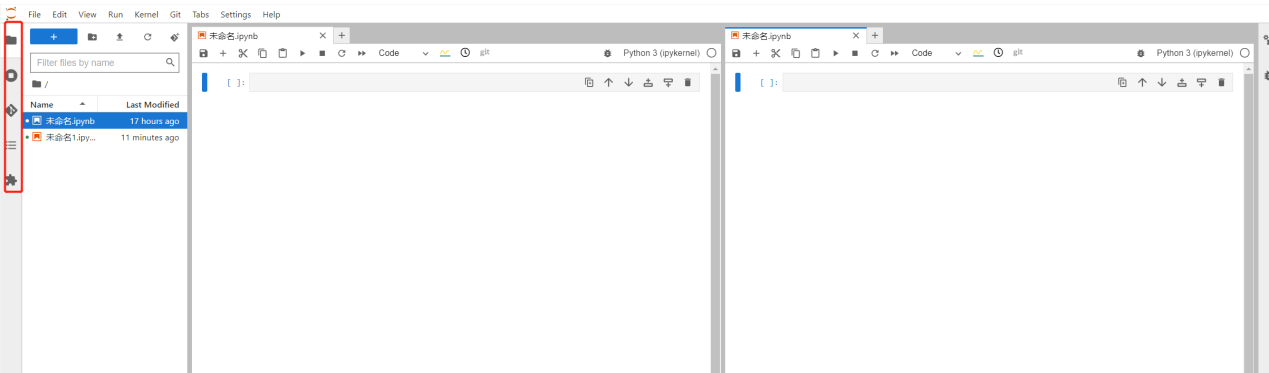This screenshot has width=1269, height=373.
Task: Open the Git sidebar panel icon
Action: [x=11, y=110]
